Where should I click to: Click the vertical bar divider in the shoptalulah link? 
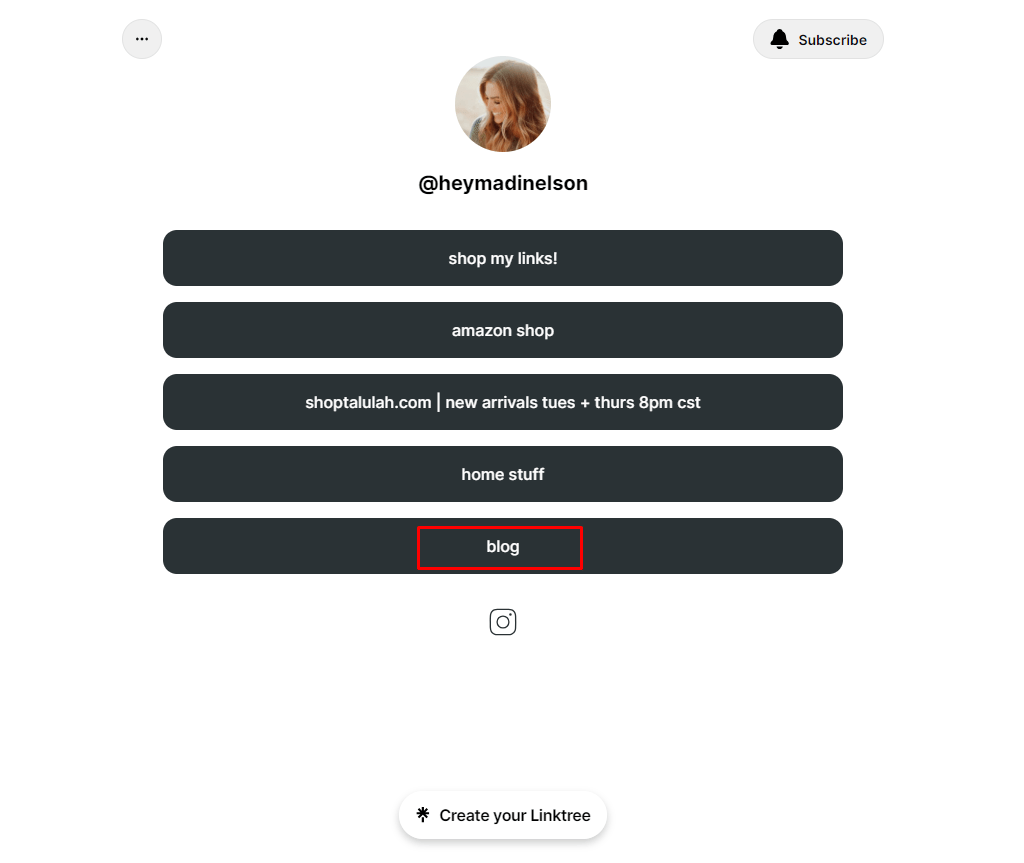[x=438, y=402]
